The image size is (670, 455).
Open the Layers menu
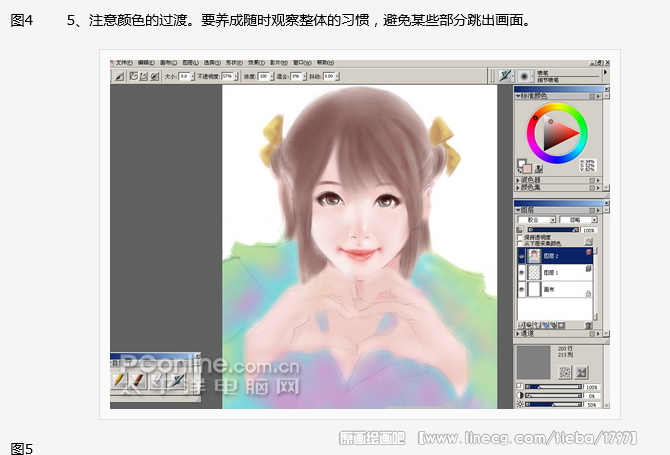coord(191,63)
